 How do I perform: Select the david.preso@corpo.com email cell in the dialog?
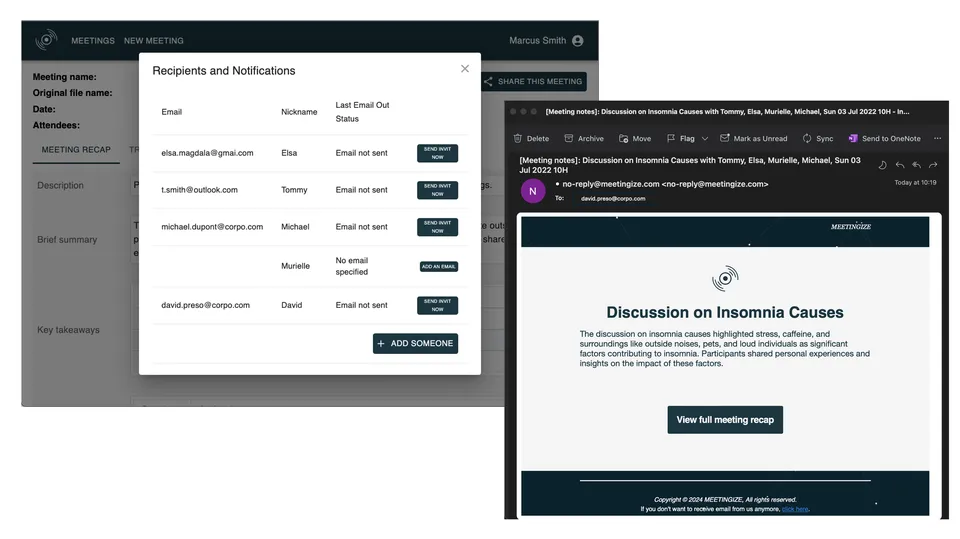[x=205, y=305]
